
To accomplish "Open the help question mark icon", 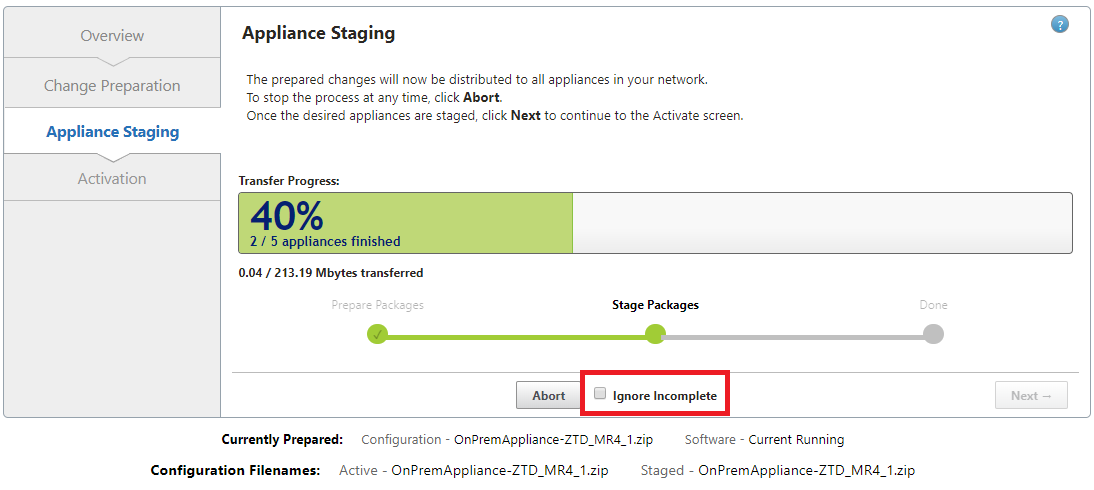I will click(x=1059, y=25).
